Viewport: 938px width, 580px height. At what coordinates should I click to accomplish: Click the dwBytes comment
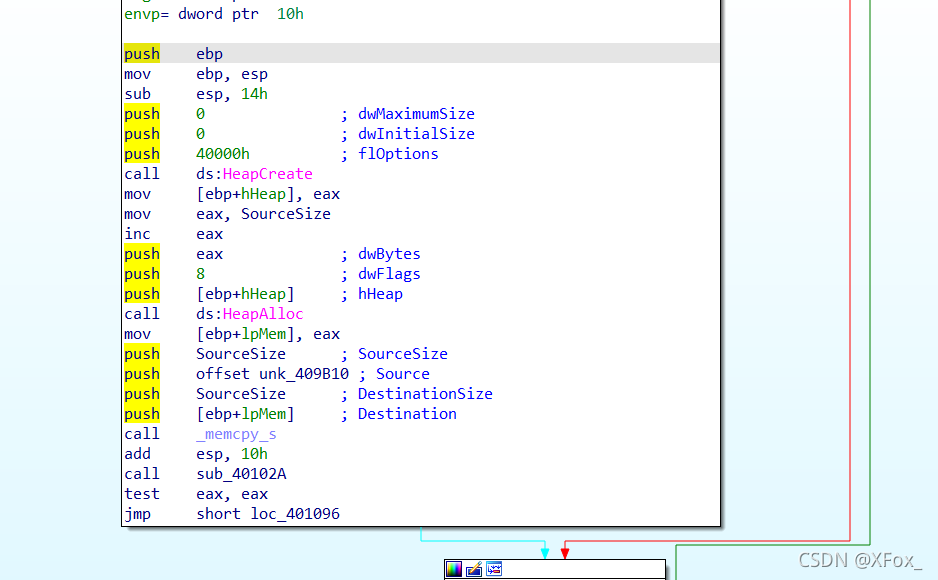(389, 254)
